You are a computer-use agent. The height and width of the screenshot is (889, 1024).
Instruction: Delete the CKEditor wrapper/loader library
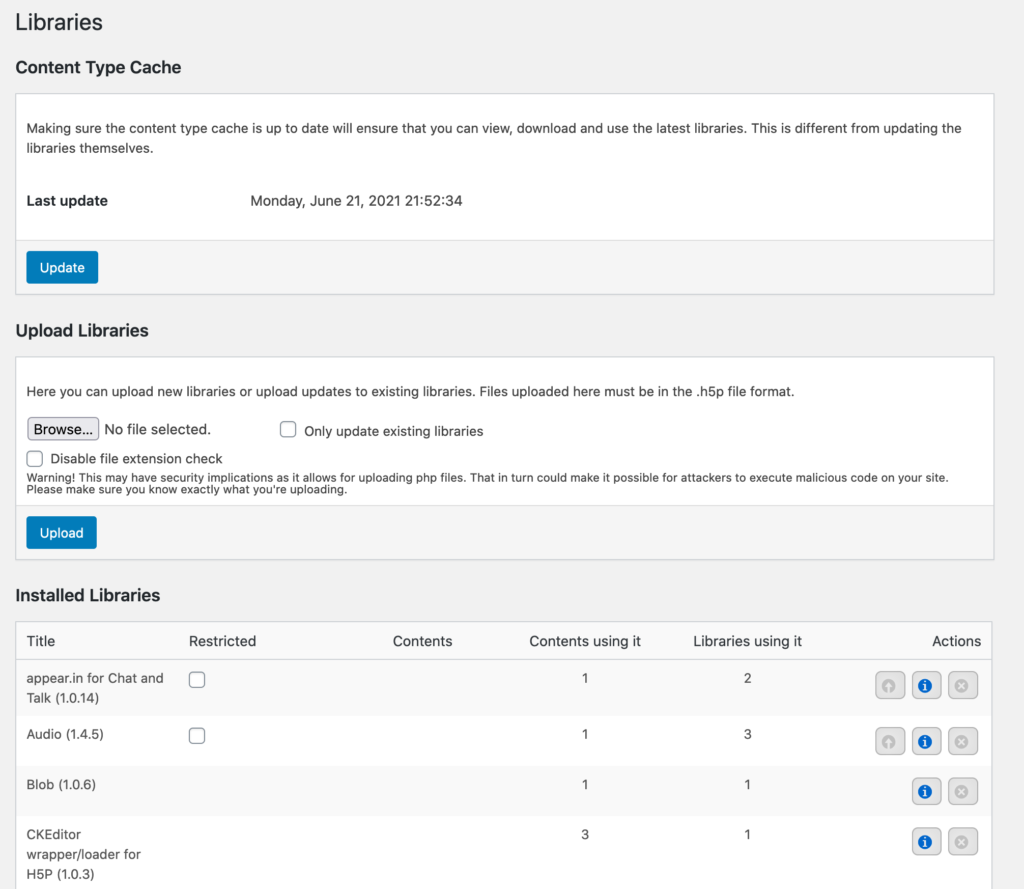tap(962, 842)
